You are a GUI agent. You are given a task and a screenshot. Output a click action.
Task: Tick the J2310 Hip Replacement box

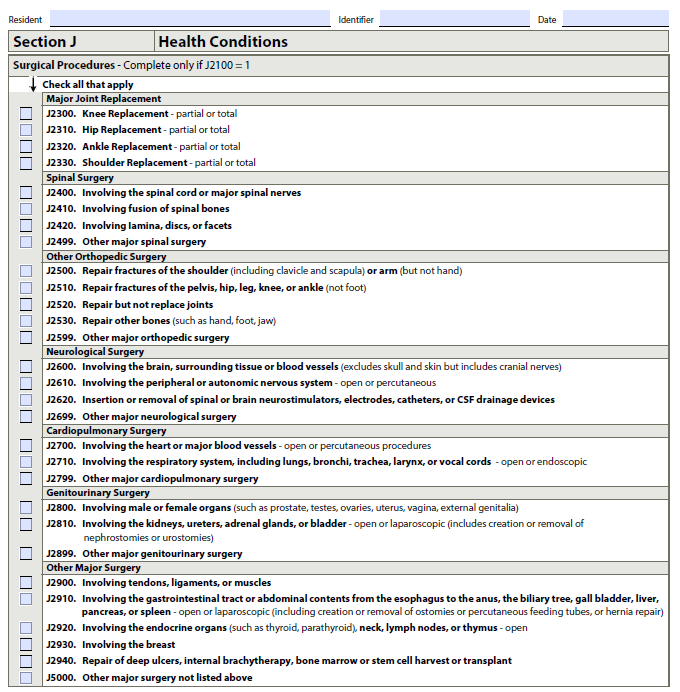point(26,130)
